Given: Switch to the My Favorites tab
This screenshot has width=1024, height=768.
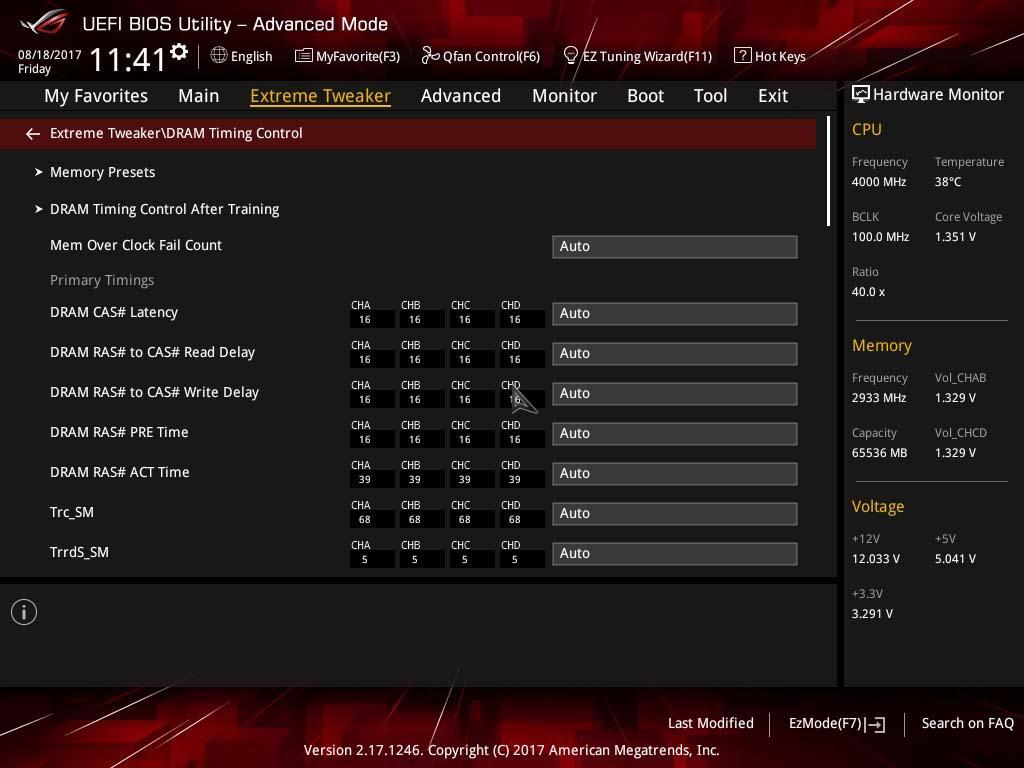Looking at the screenshot, I should point(96,96).
